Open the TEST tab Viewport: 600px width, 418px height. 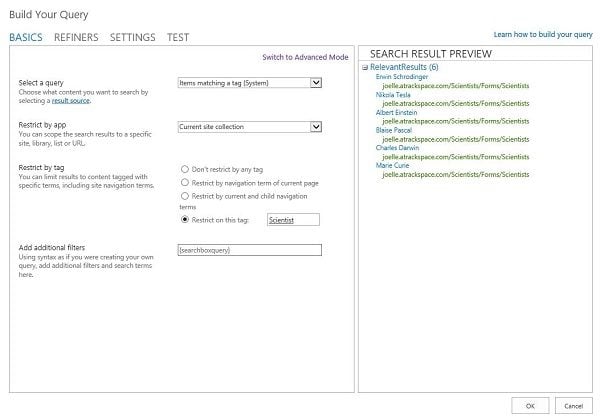177,38
